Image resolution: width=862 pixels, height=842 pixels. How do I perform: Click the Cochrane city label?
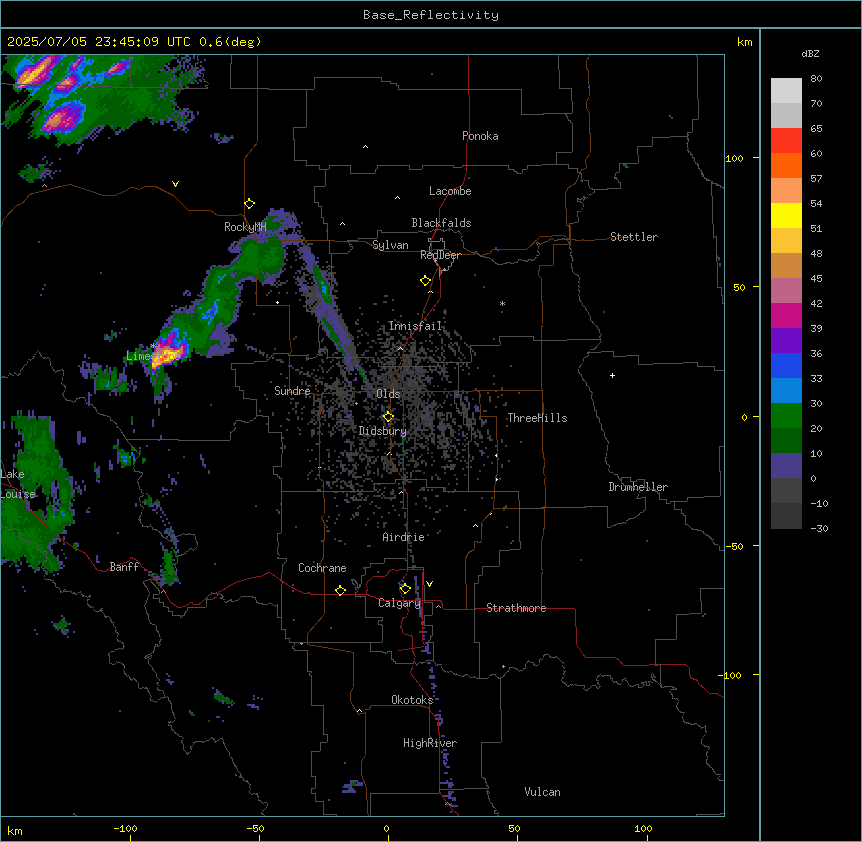point(322,568)
